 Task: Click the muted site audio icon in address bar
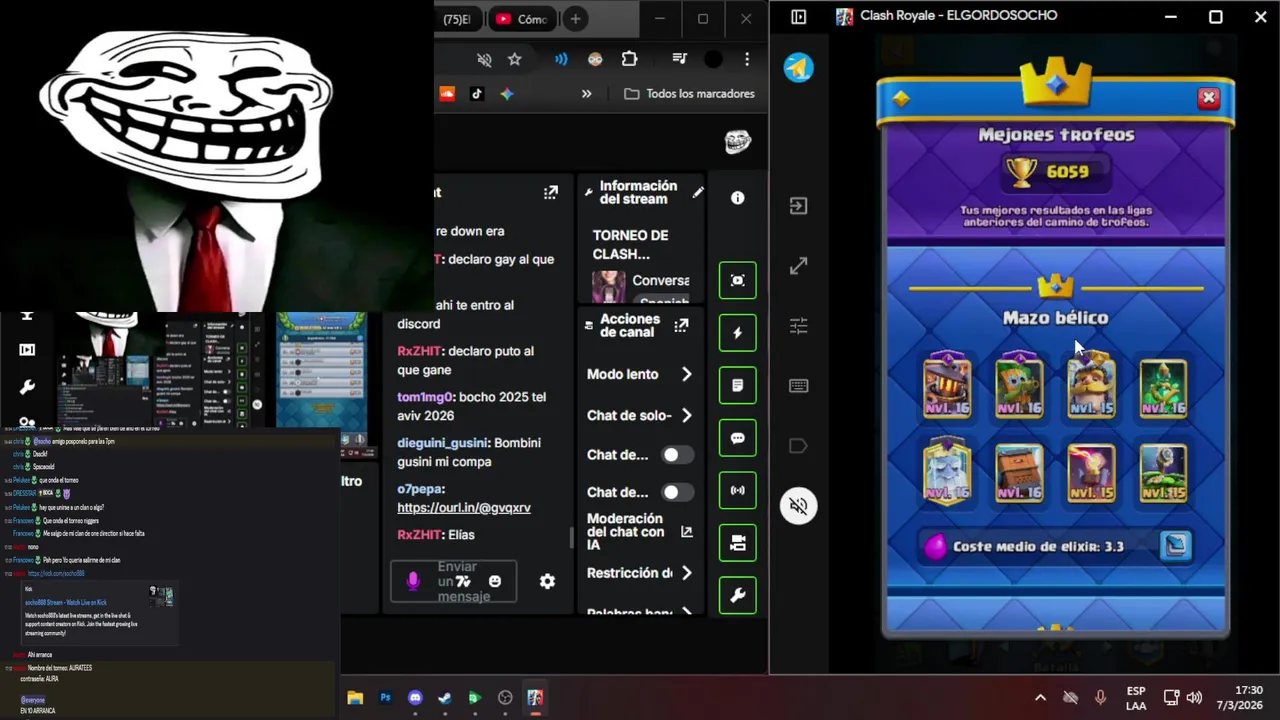(484, 60)
